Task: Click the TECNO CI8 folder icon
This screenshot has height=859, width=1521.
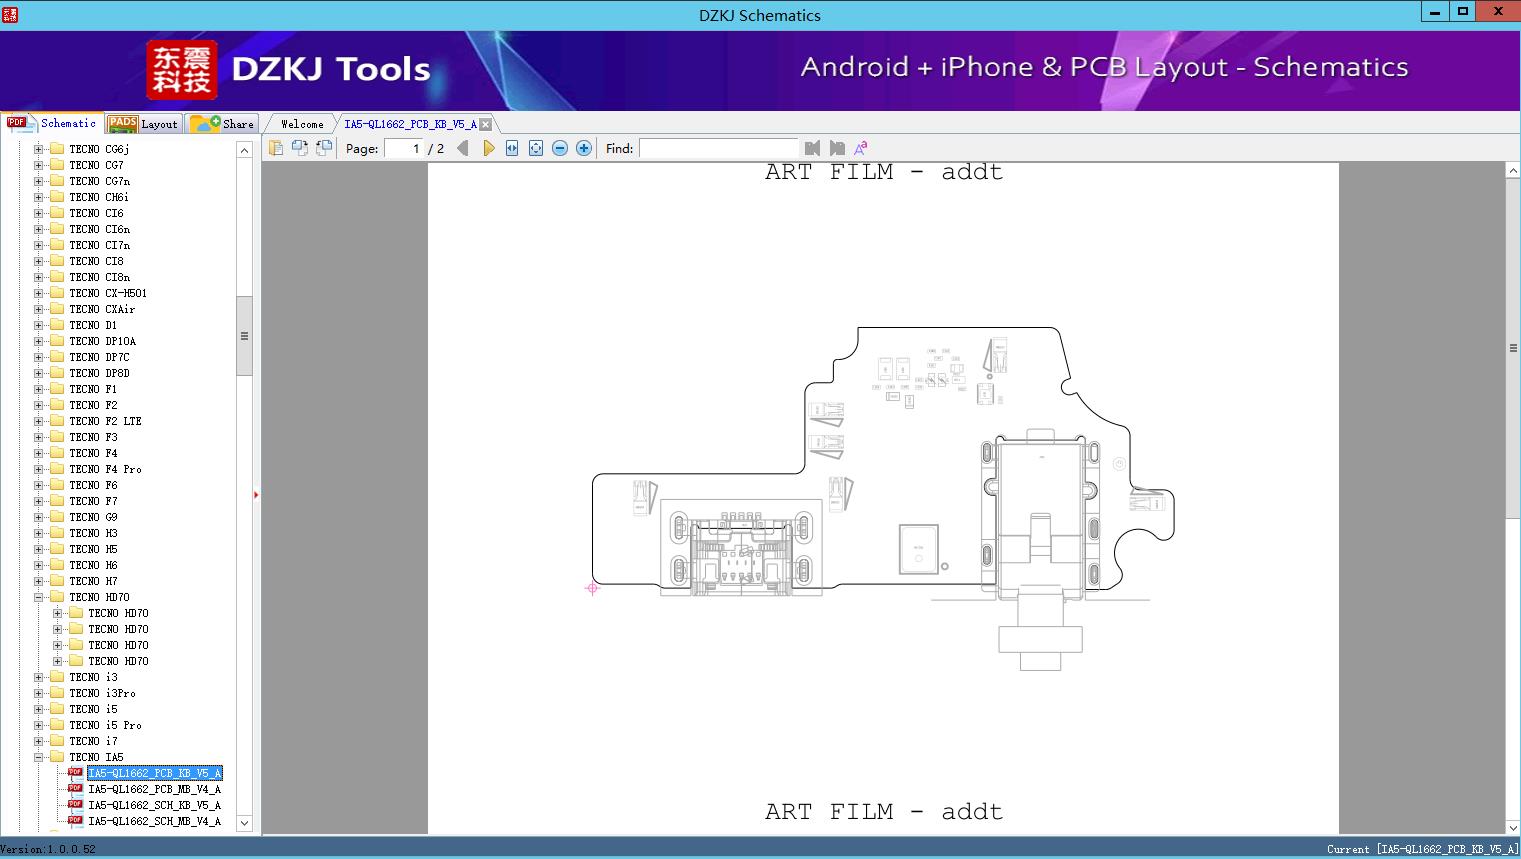Action: tap(57, 261)
